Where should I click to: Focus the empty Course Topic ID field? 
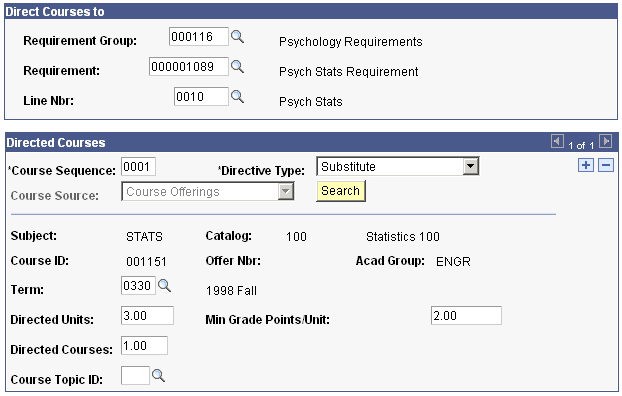[x=135, y=375]
